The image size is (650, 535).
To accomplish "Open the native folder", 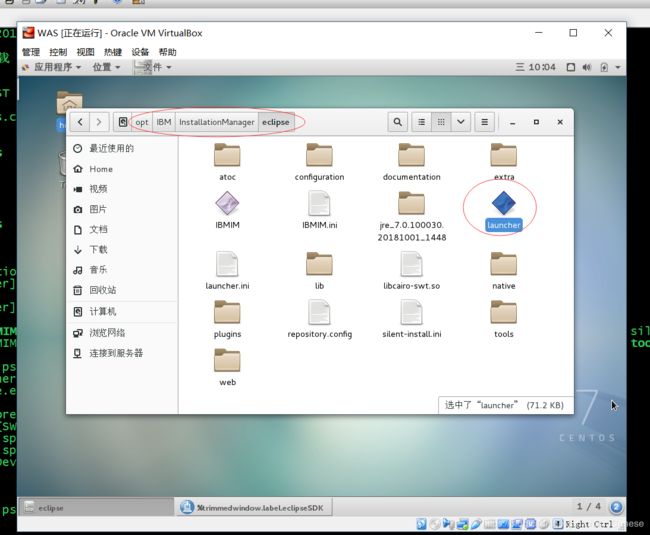I will point(504,270).
